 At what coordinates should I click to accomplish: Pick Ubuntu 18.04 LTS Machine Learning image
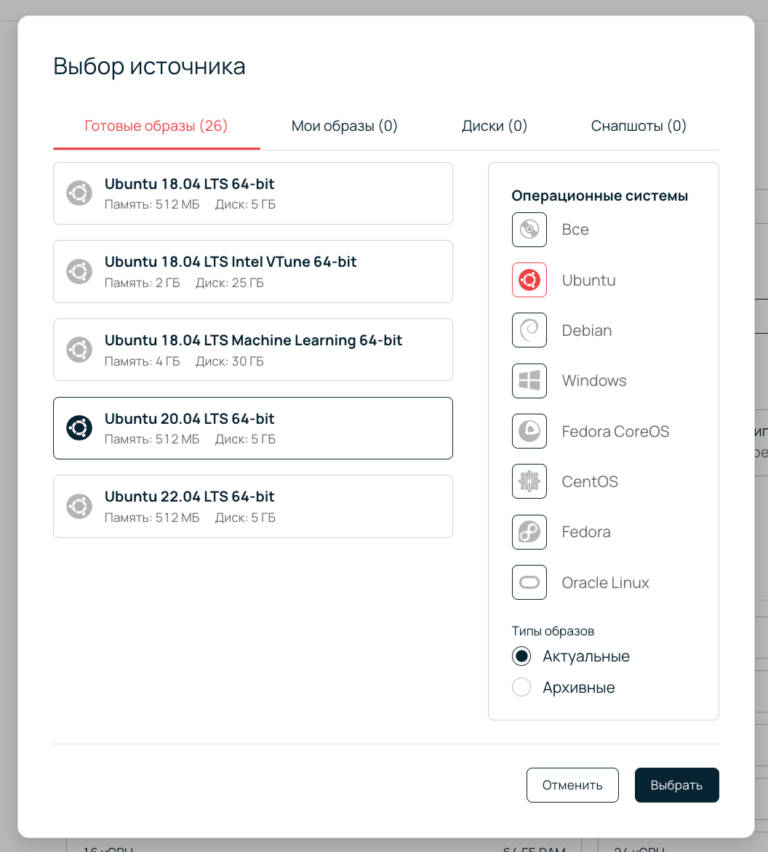click(x=252, y=349)
